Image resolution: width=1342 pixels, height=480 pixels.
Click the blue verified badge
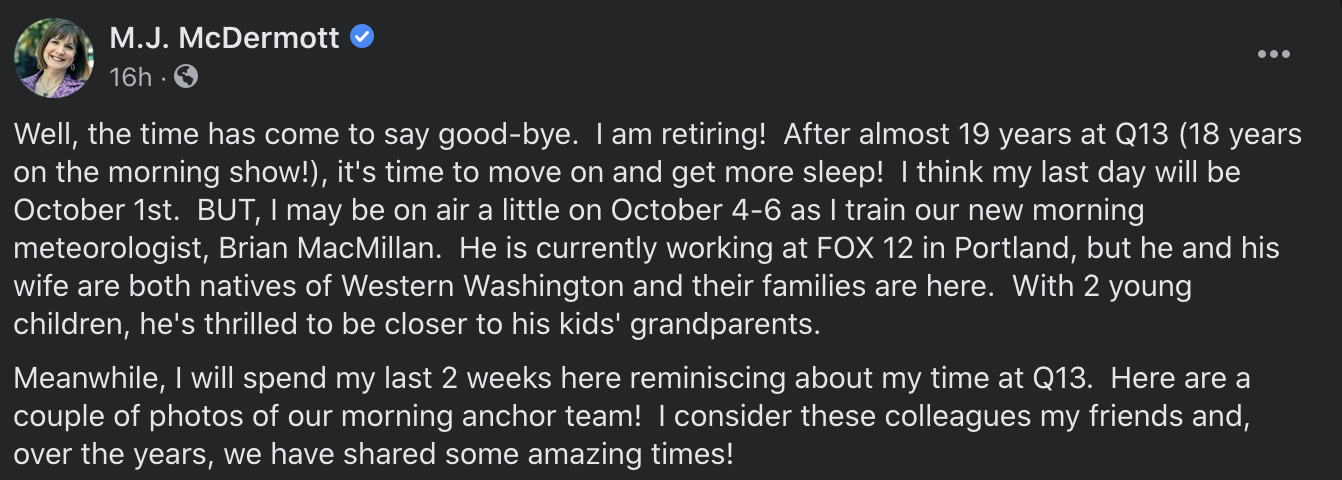[x=362, y=38]
